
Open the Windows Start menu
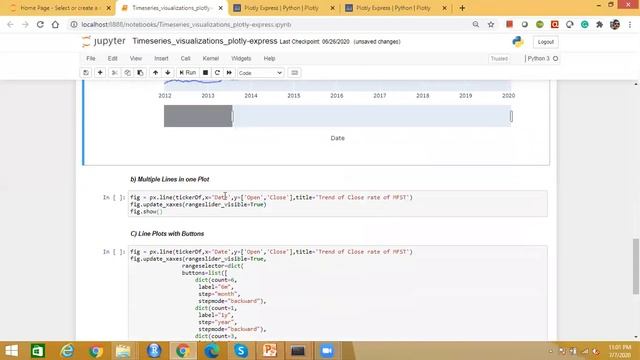click(11, 351)
